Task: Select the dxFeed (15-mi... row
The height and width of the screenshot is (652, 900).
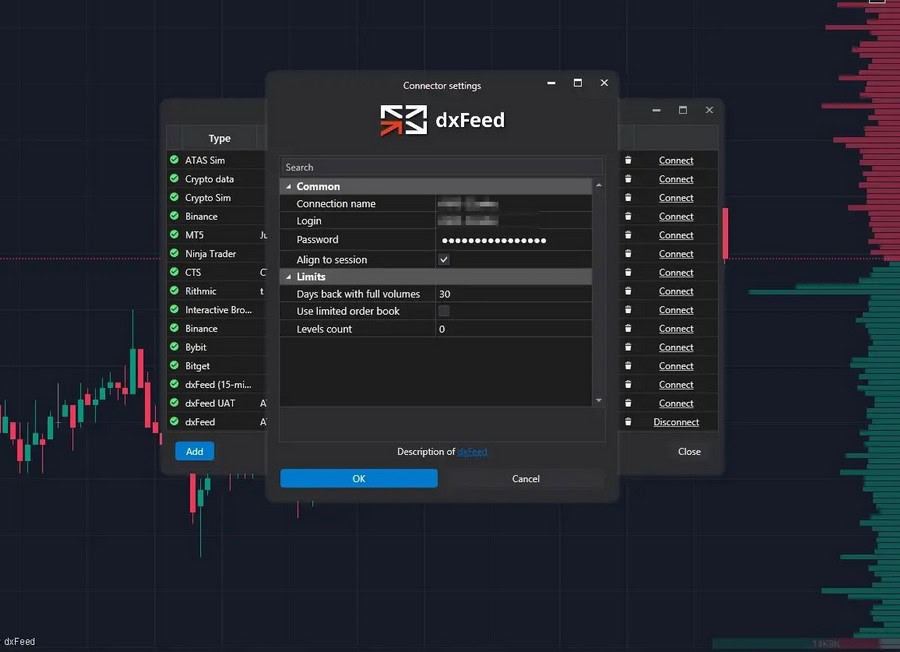Action: tap(218, 385)
